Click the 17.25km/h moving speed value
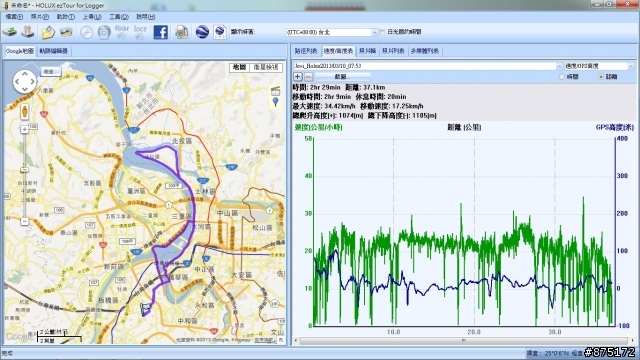Screen dimensions: 640x360 pos(407,106)
